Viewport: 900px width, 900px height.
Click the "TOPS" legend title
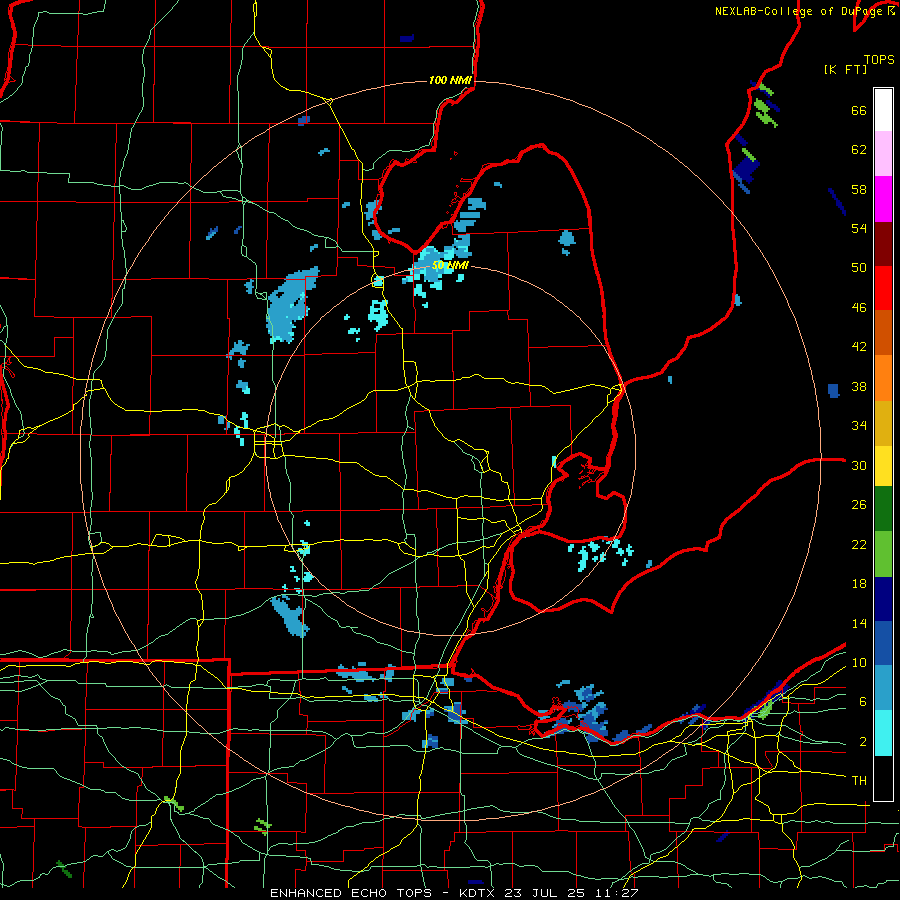879,60
